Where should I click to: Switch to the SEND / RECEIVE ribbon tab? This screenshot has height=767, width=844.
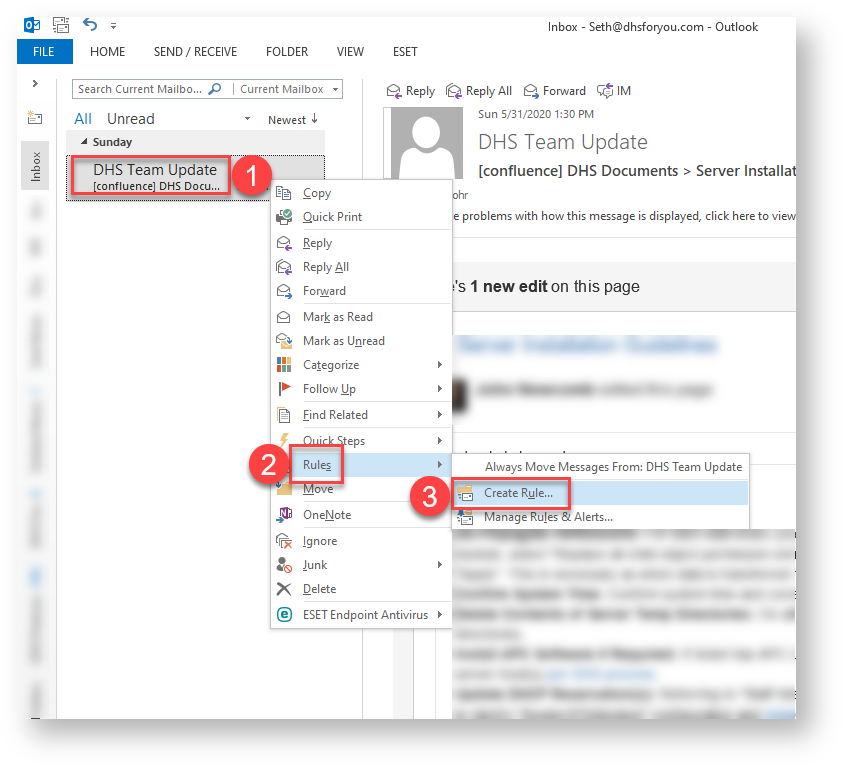pos(195,52)
